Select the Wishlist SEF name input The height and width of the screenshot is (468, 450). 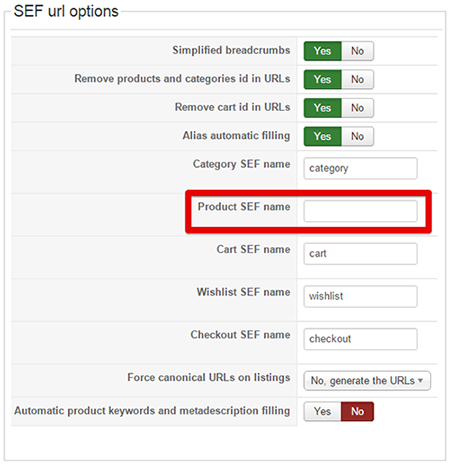point(360,296)
